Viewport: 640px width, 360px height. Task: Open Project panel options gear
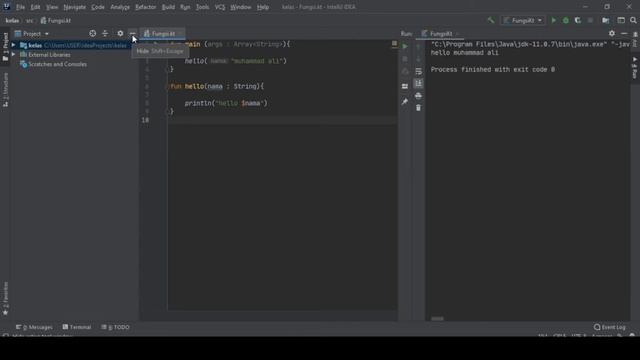coord(120,33)
